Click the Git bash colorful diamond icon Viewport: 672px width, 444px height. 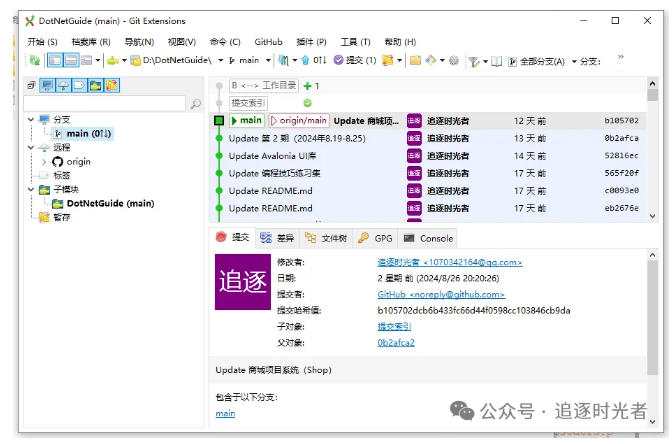431,60
